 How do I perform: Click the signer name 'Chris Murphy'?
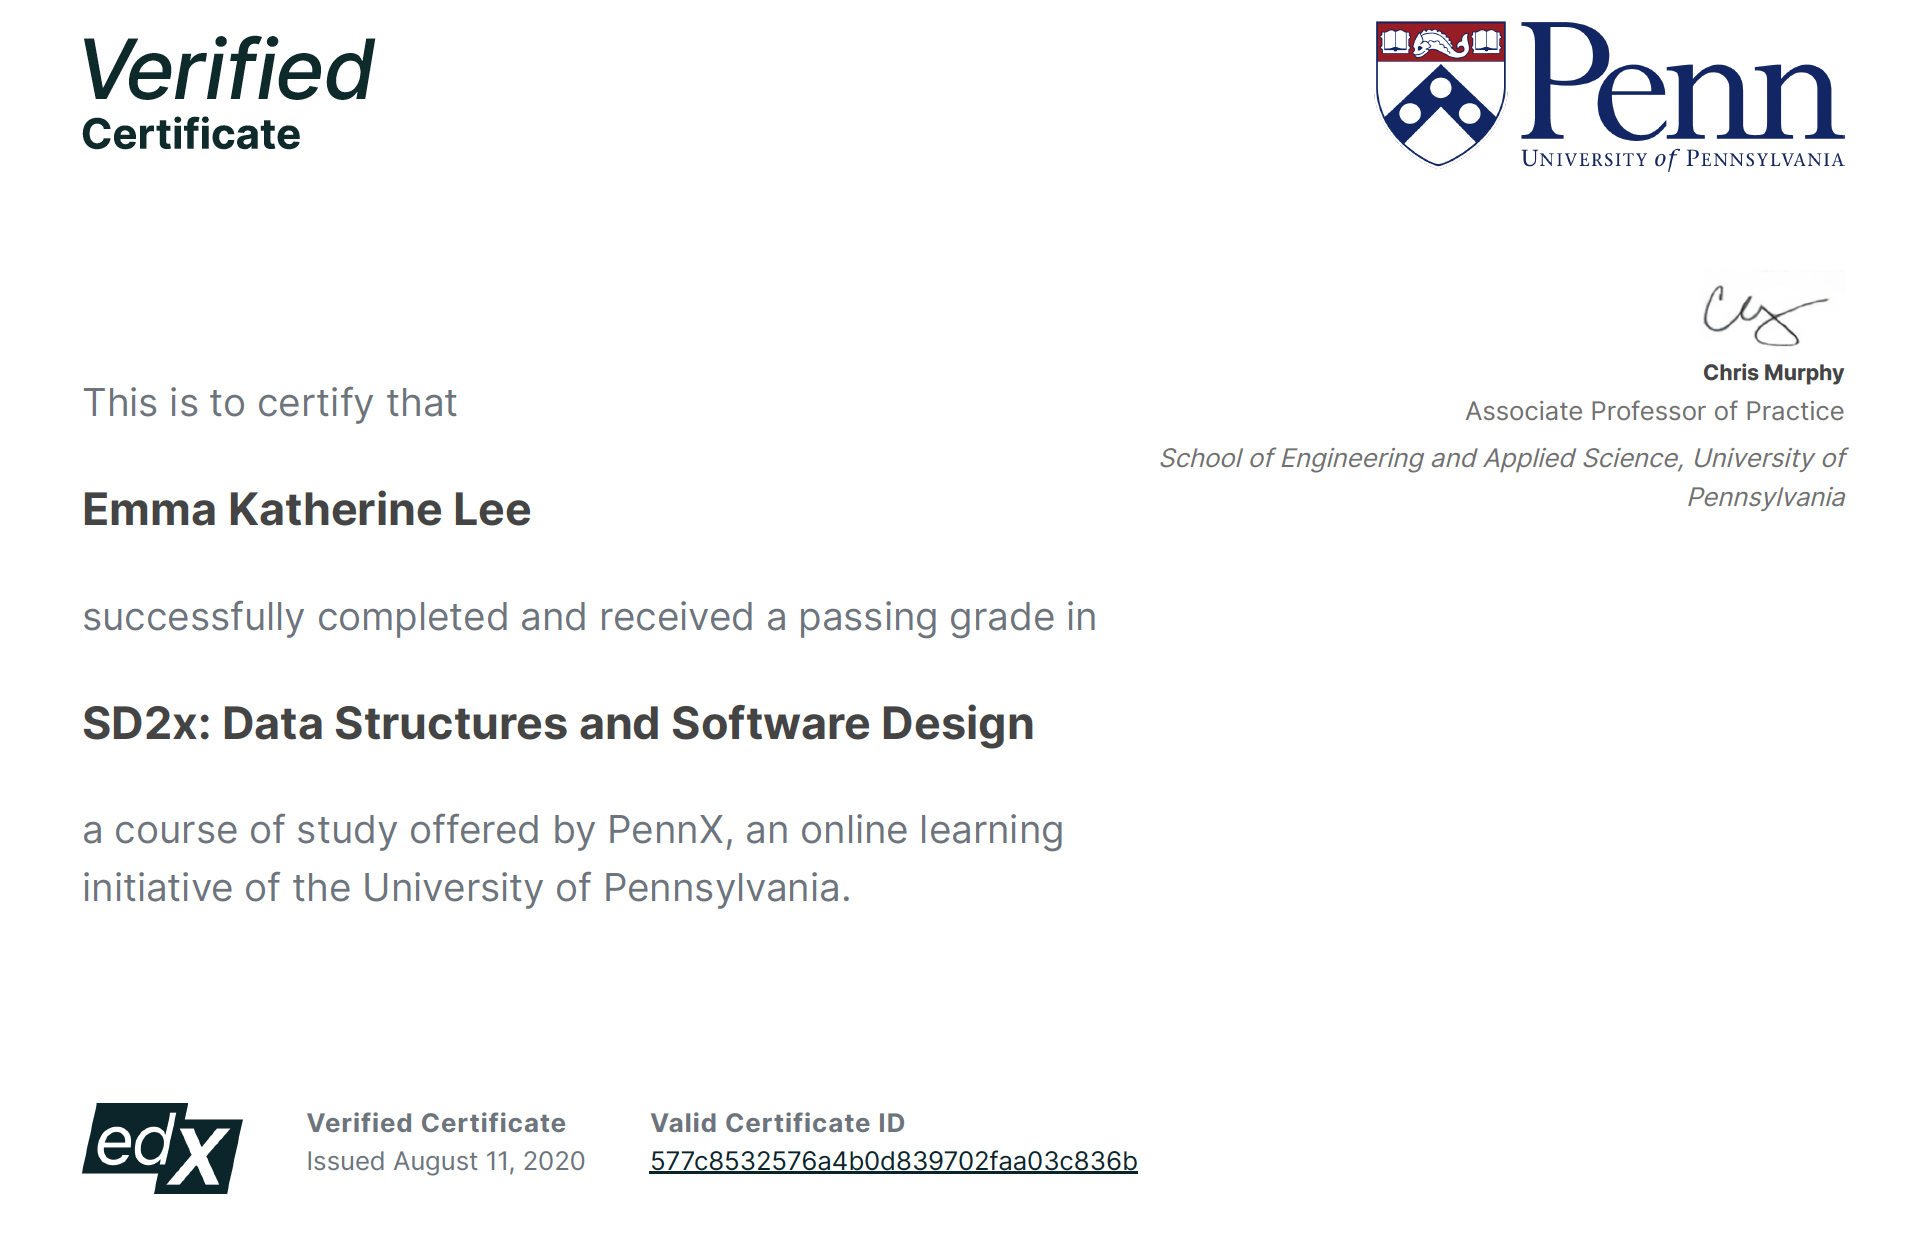1773,373
